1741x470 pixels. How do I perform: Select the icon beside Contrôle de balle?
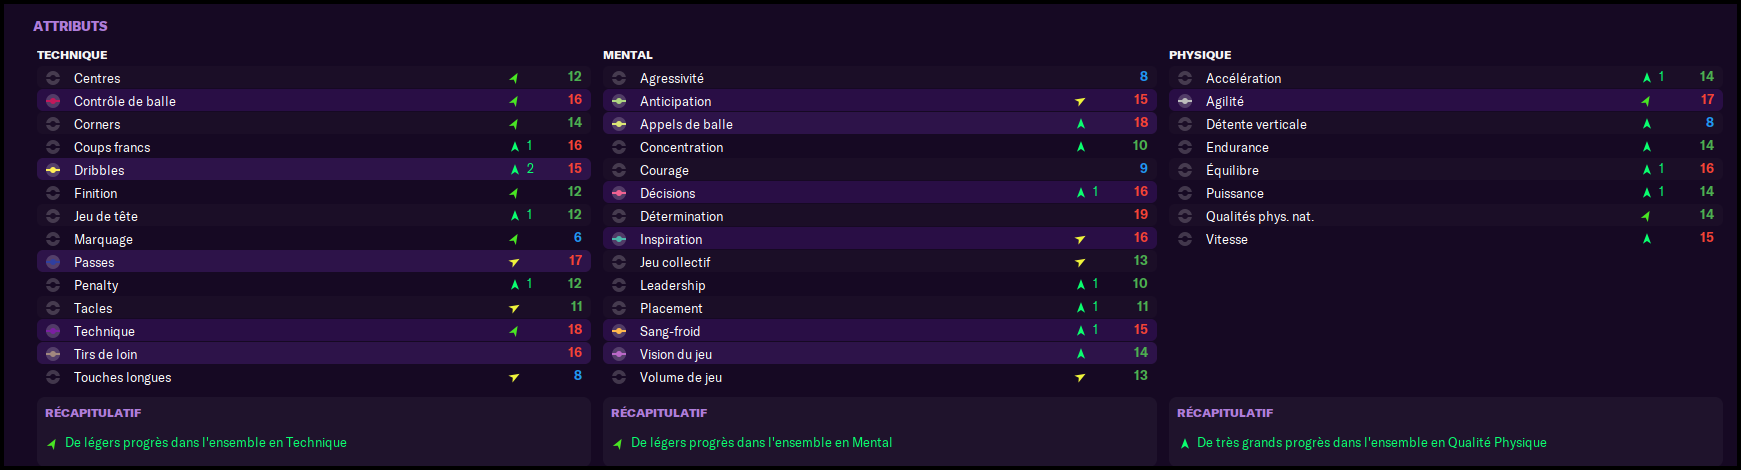(53, 101)
